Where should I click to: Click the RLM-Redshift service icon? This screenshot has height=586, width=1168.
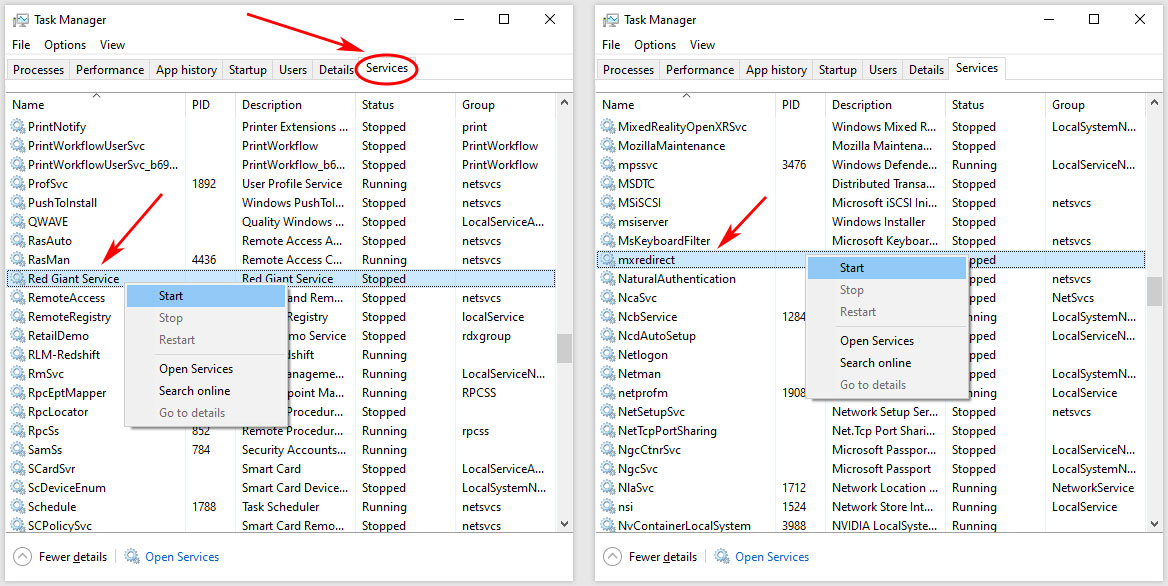coord(17,355)
